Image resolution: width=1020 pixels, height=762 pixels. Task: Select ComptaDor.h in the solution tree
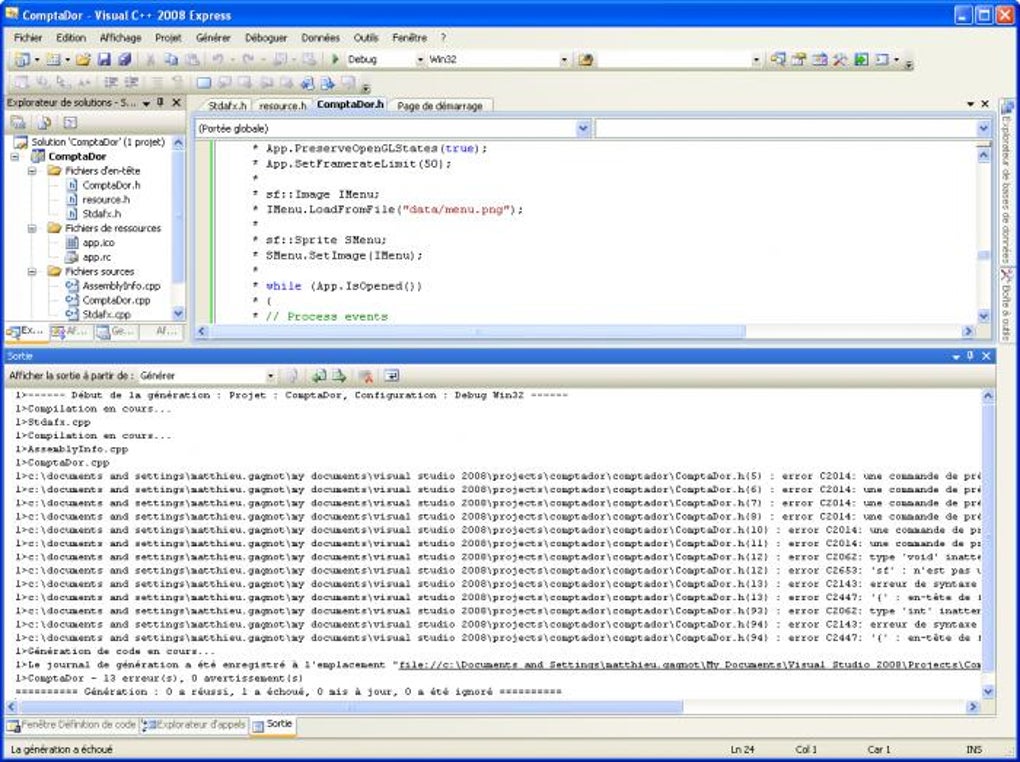point(111,185)
